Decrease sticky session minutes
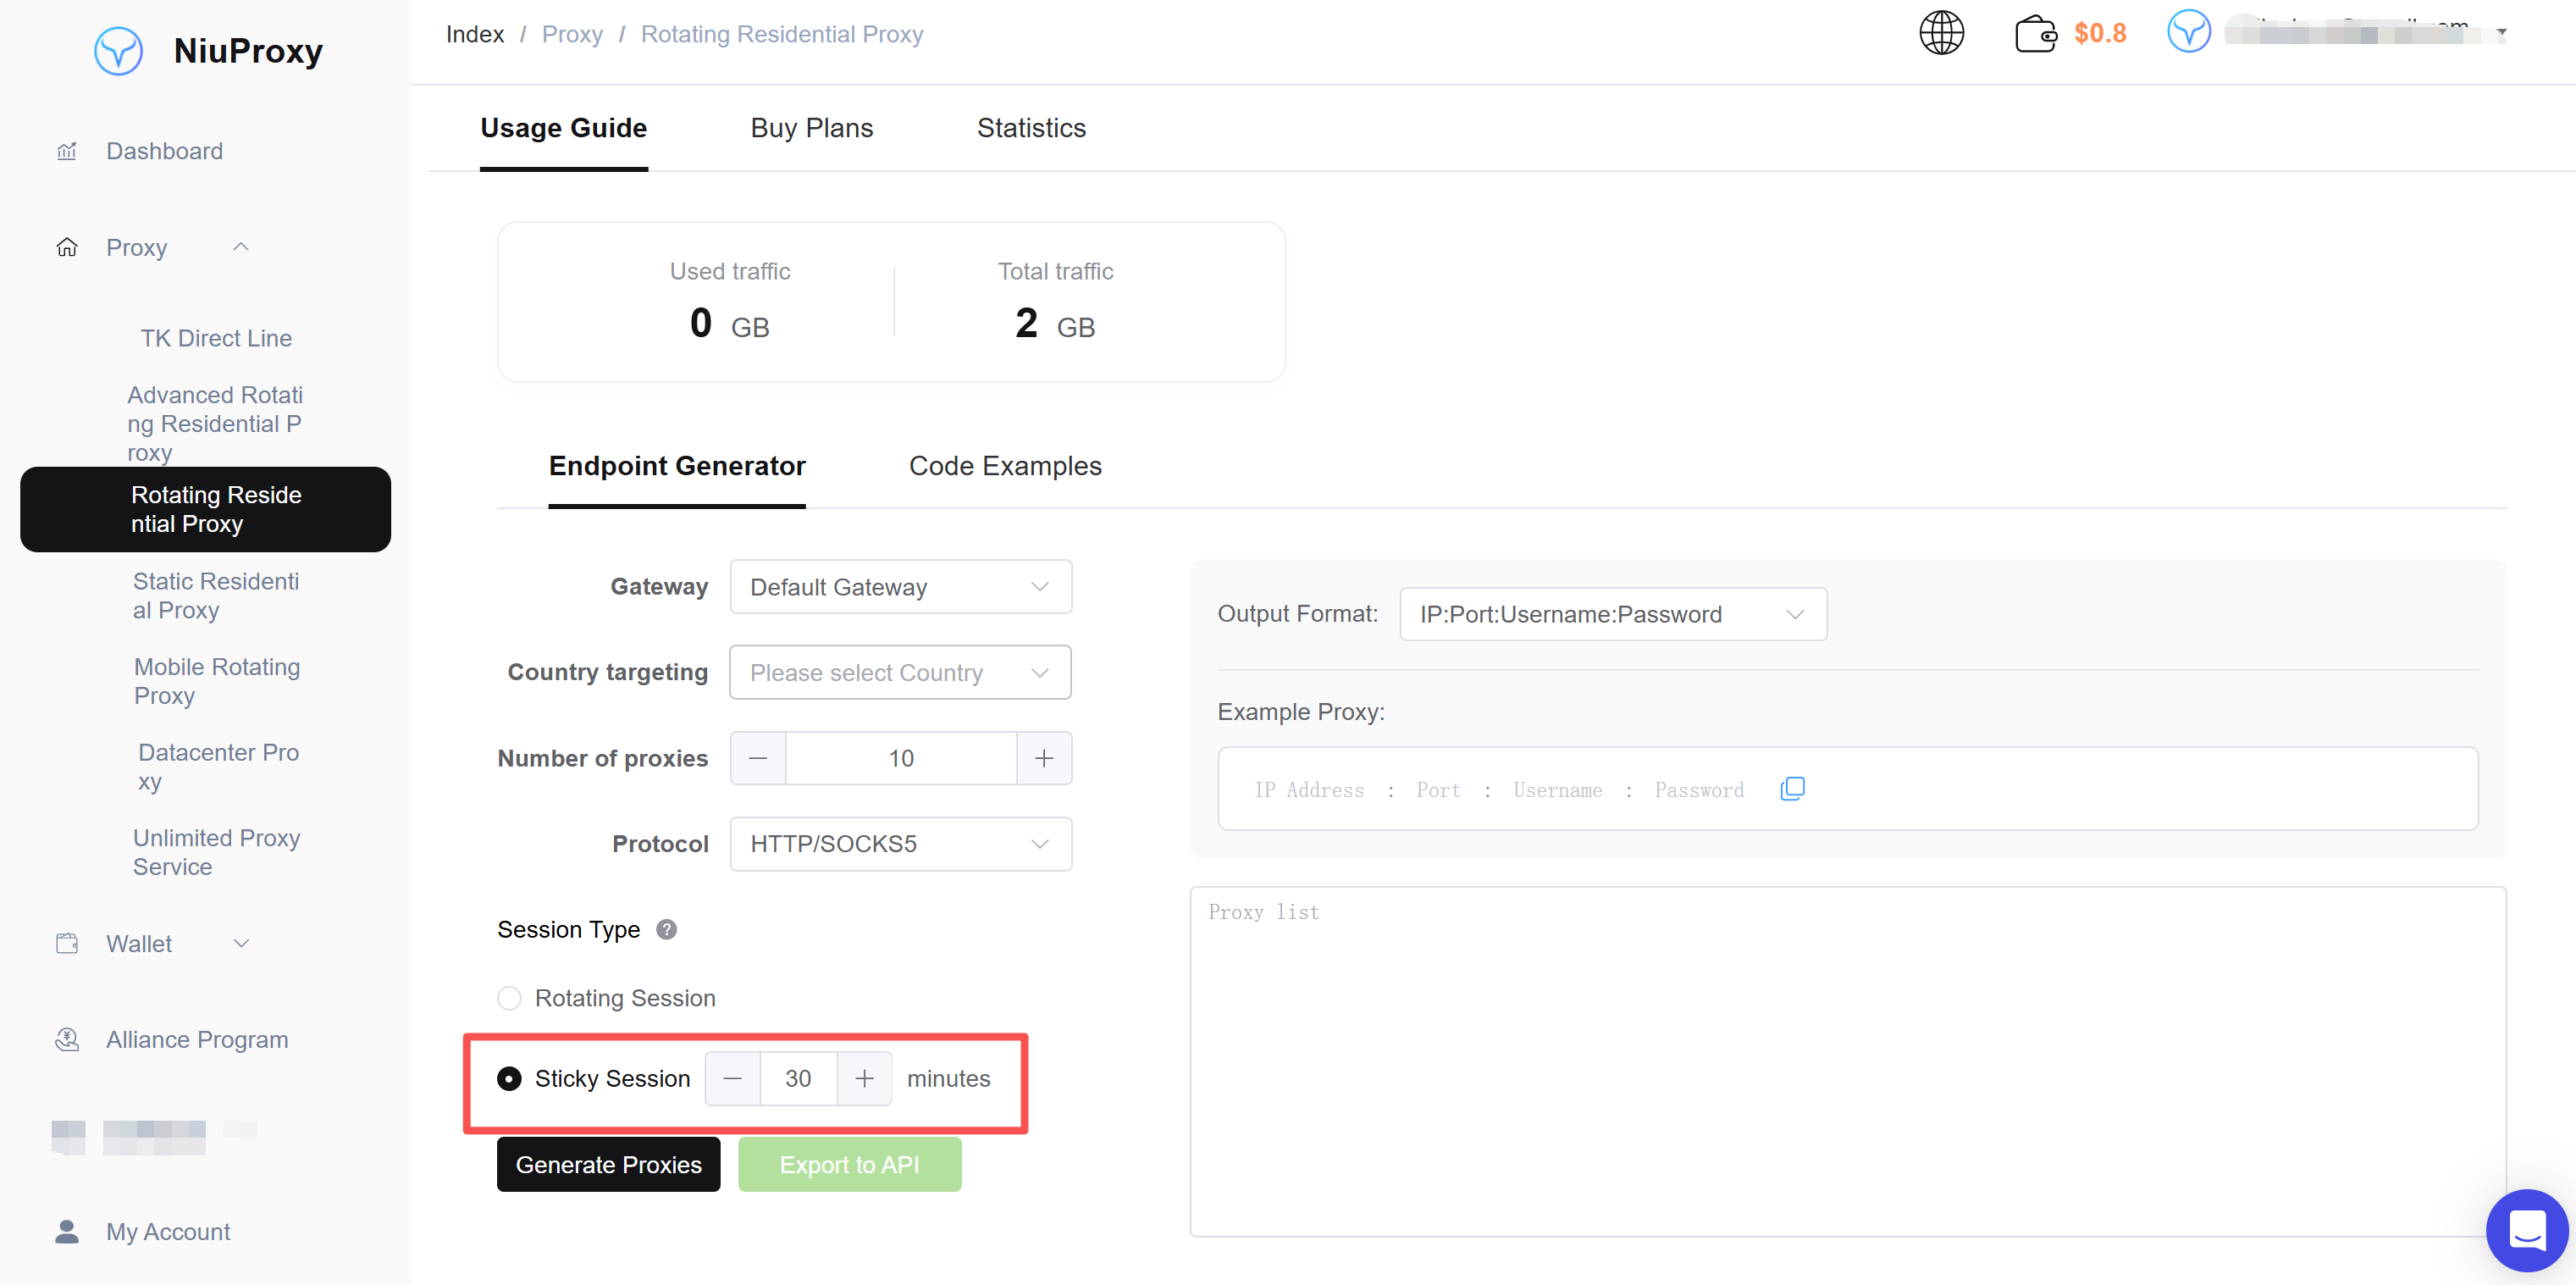2576x1285 pixels. pos(732,1078)
